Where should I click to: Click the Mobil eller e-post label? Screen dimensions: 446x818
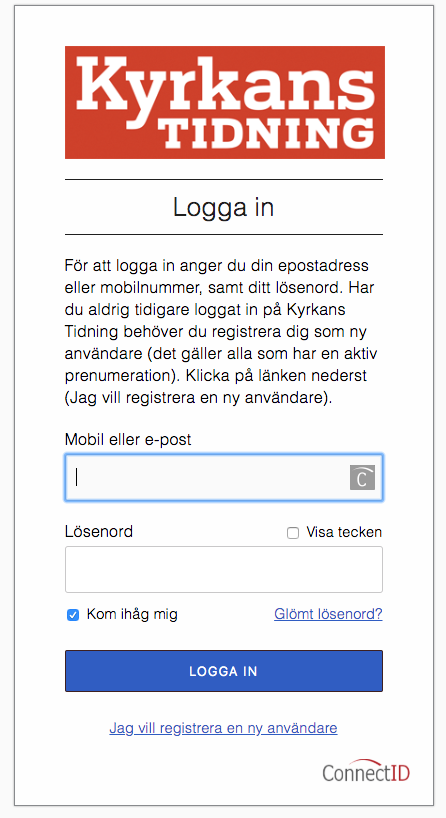point(128,439)
